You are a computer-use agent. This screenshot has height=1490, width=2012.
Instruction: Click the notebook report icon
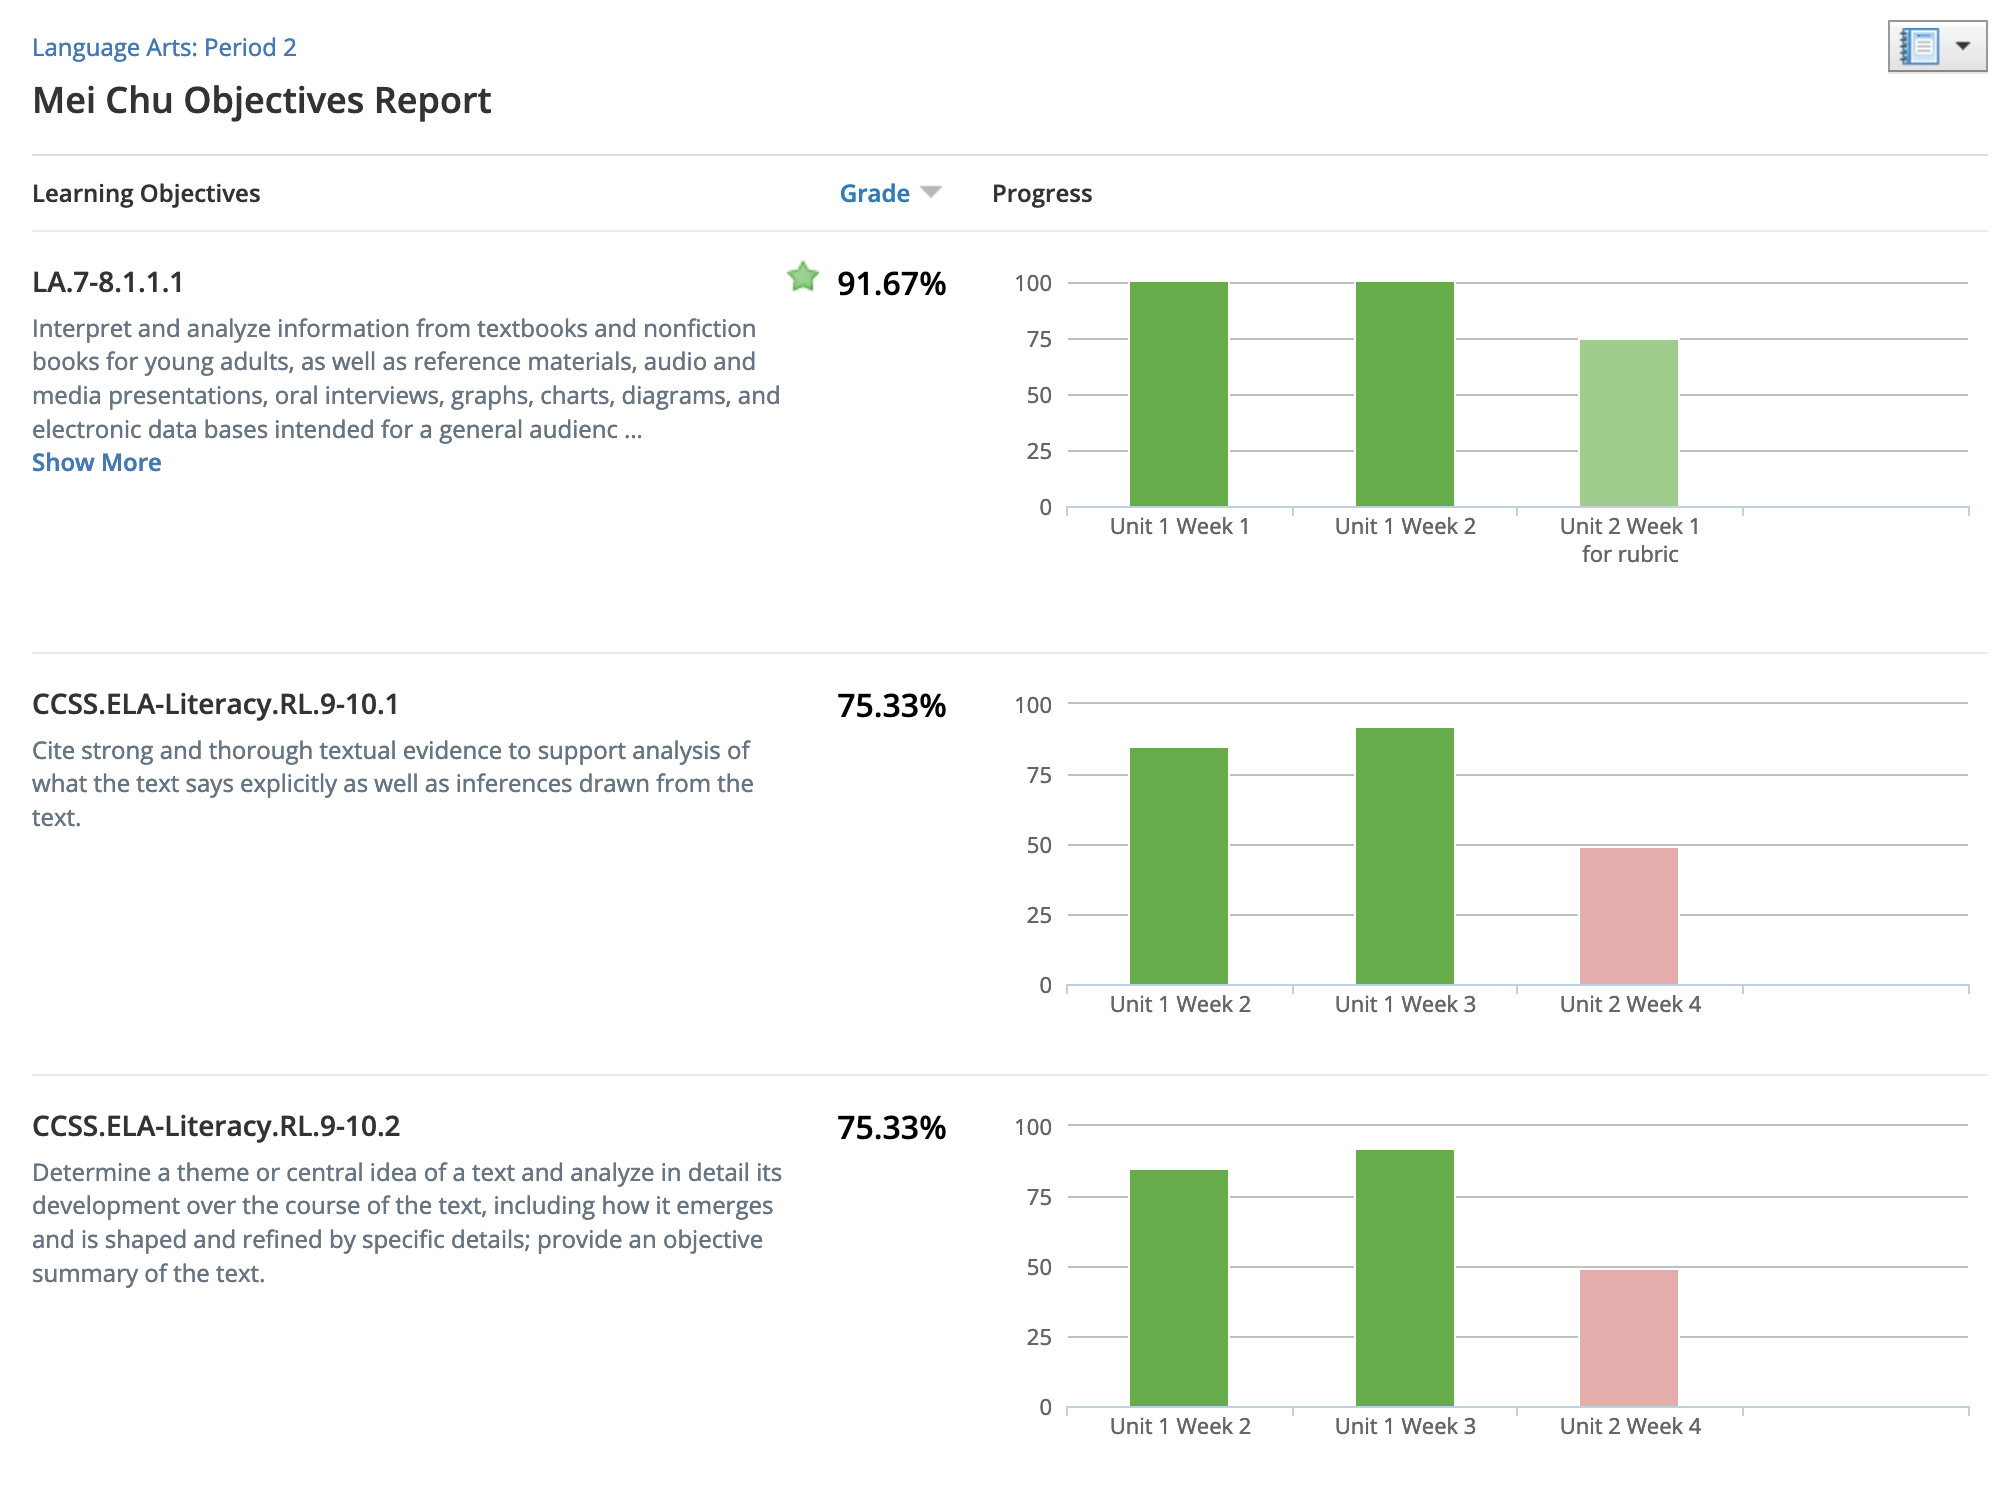[x=1919, y=47]
